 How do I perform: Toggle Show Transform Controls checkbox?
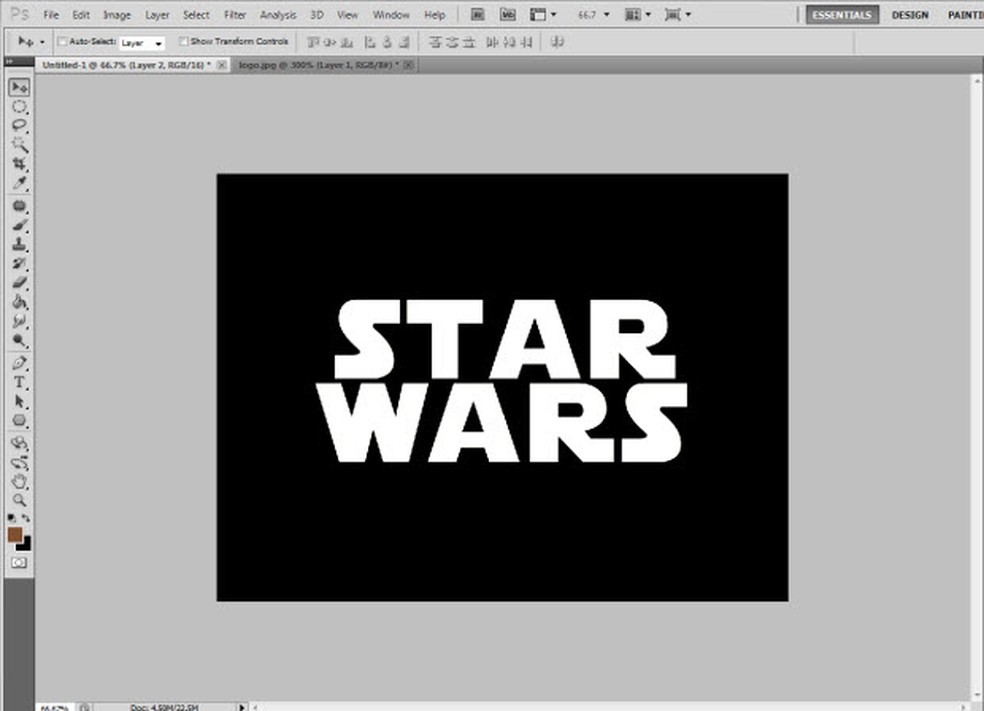tap(183, 42)
